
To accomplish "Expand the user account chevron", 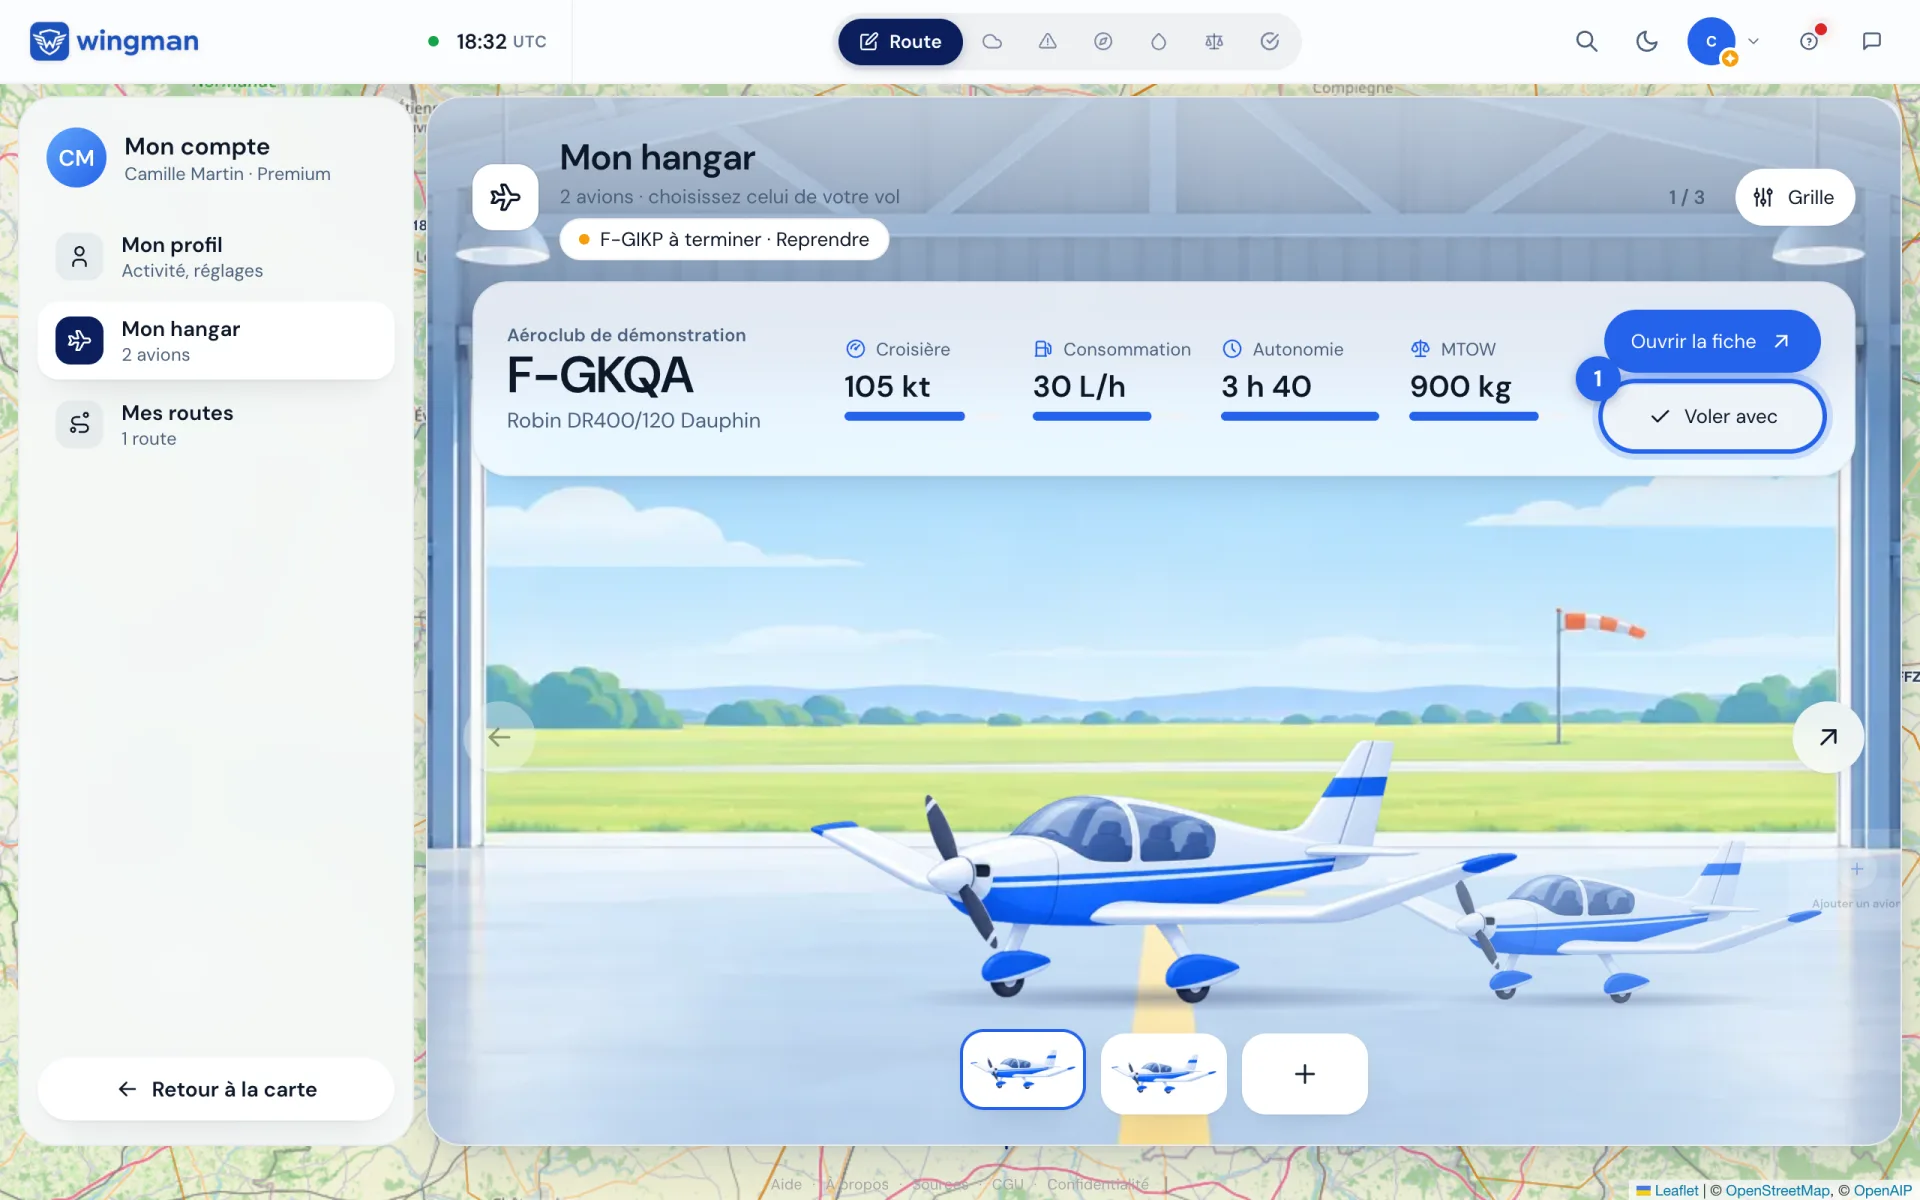I will tap(1753, 41).
